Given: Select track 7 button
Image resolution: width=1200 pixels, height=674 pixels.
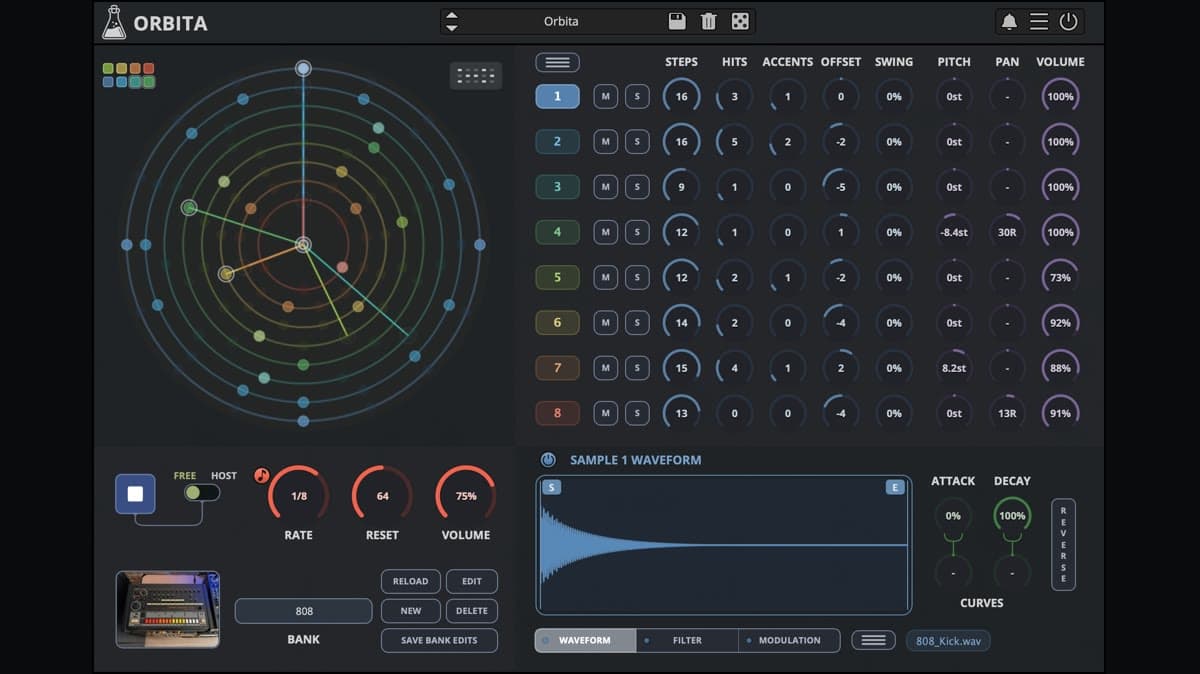Looking at the screenshot, I should [557, 368].
